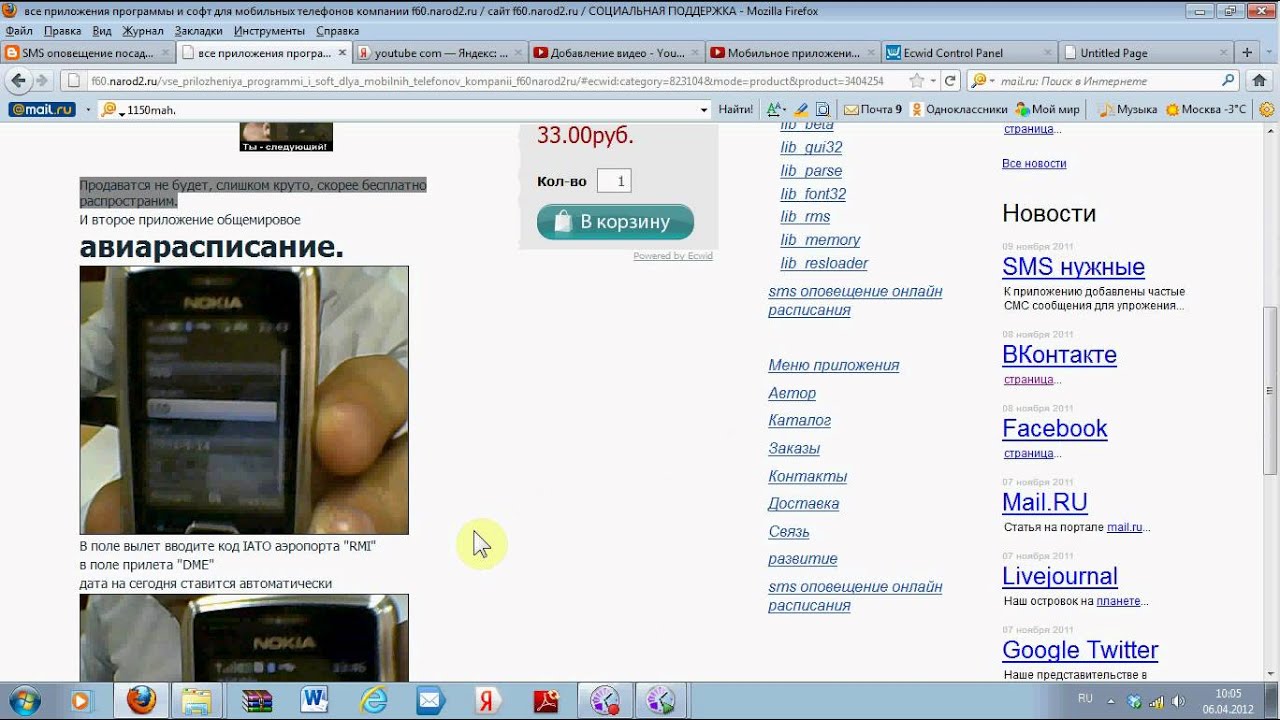Switch to the Untitled Page tab
Screen dimensions: 1280x720
click(1146, 53)
